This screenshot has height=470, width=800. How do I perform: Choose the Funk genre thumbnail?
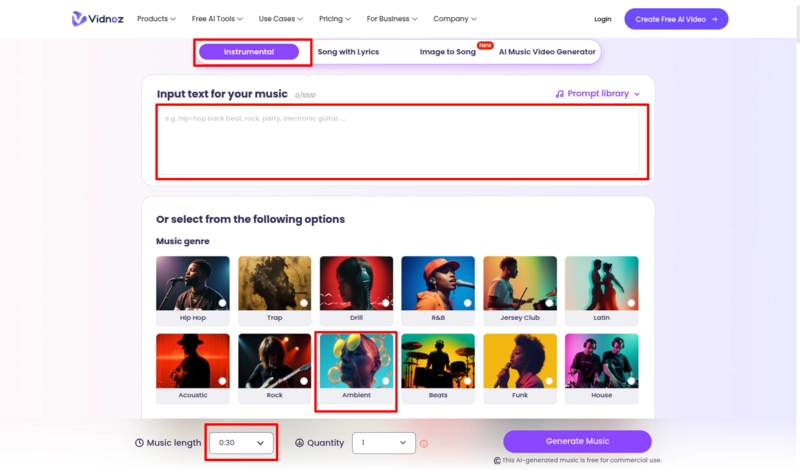(520, 361)
